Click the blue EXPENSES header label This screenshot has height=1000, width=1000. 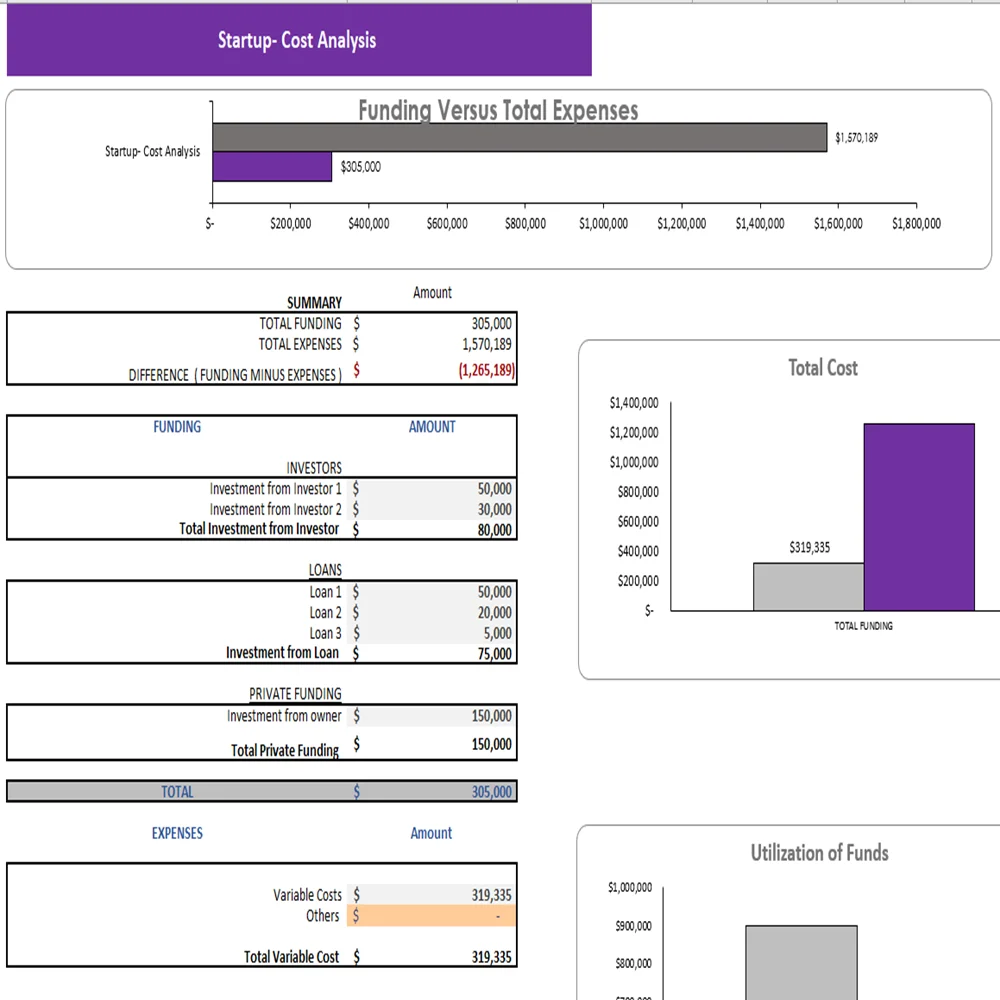click(177, 833)
